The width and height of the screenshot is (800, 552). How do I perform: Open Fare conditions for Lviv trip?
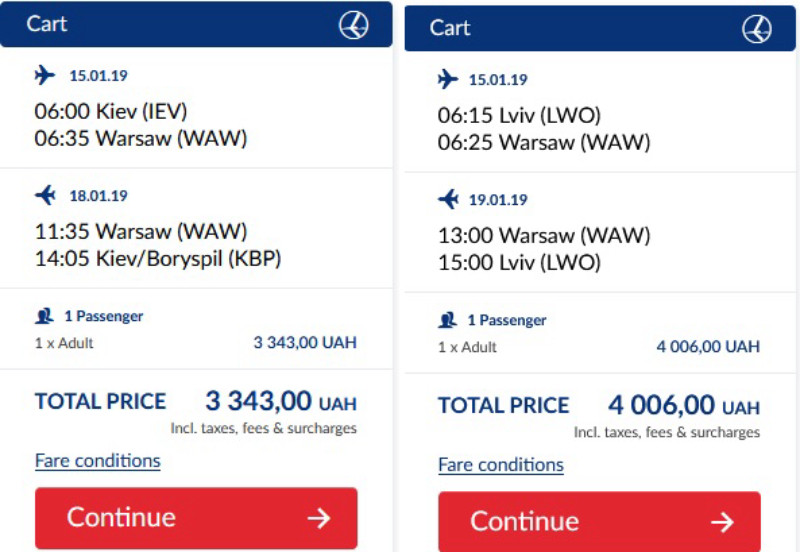(x=501, y=465)
